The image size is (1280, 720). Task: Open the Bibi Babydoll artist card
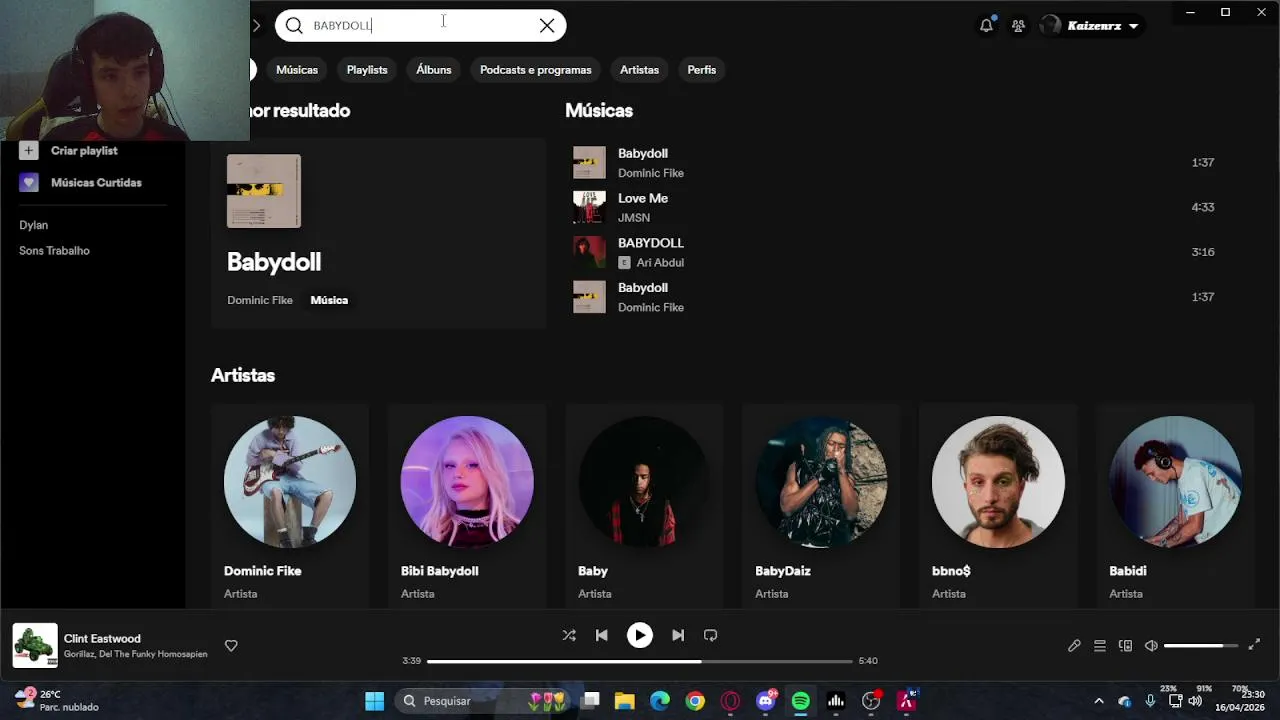point(467,506)
